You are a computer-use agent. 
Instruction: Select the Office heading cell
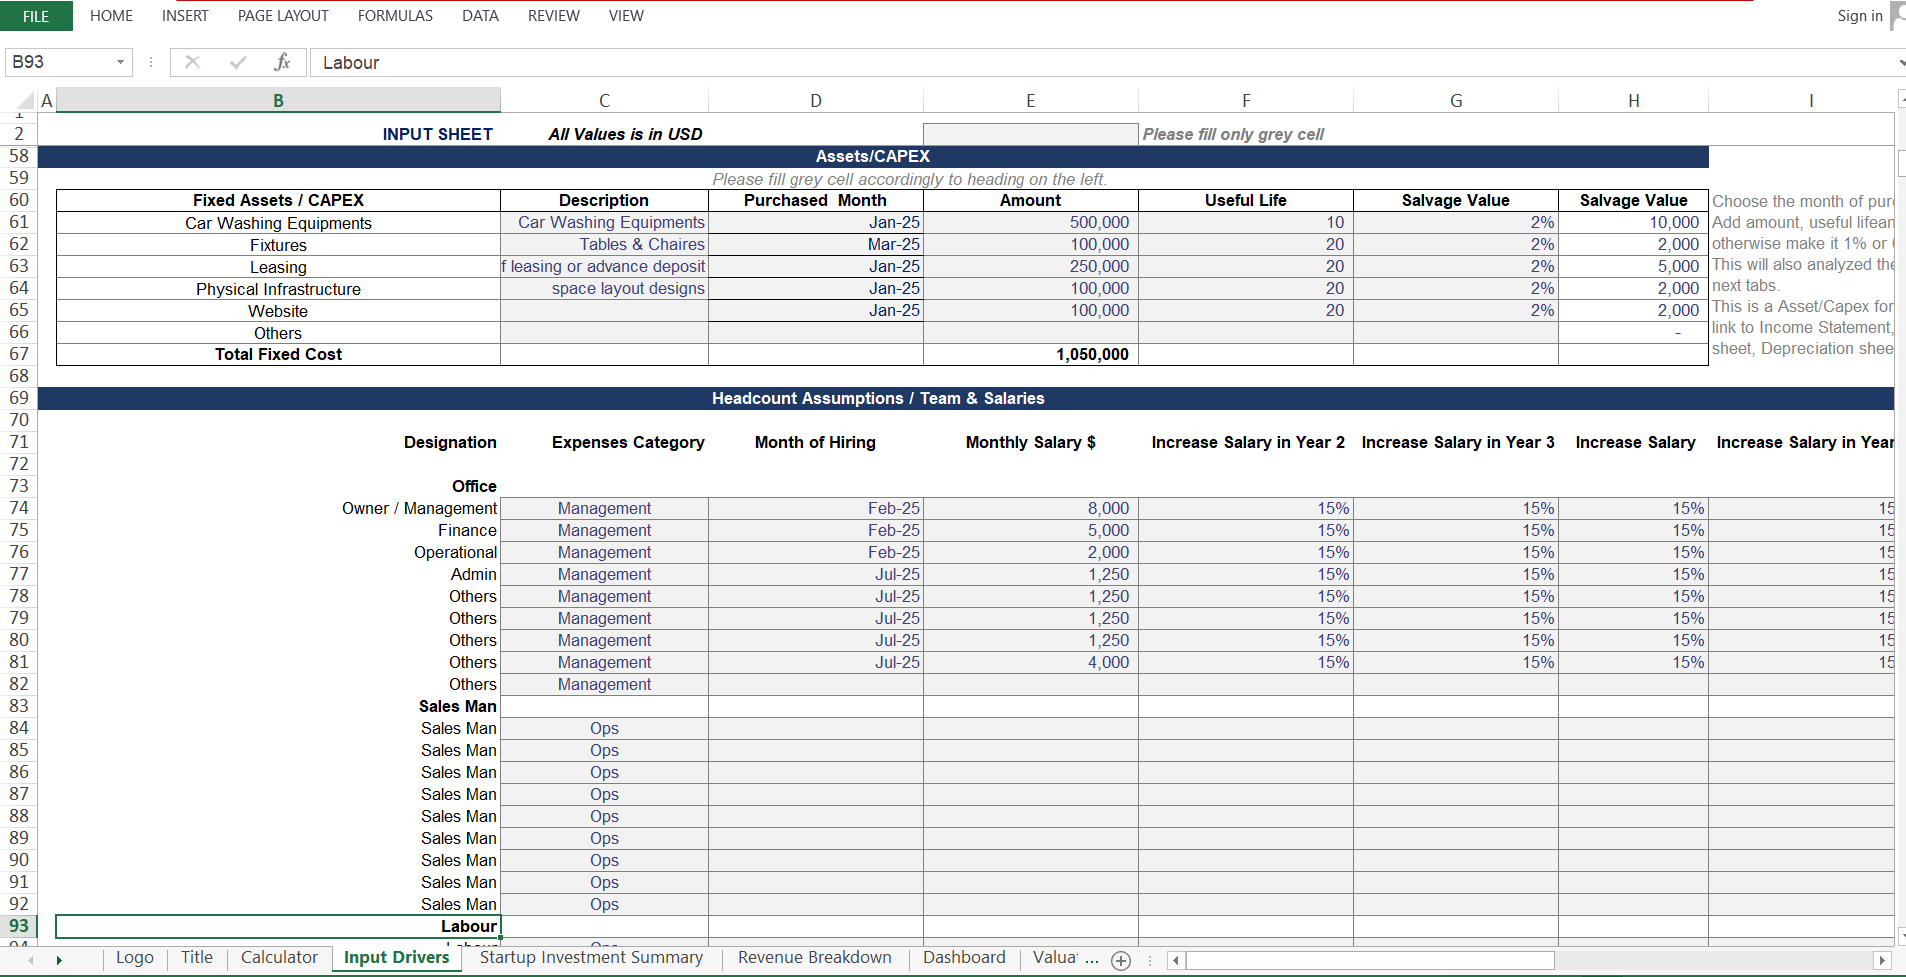(x=278, y=486)
